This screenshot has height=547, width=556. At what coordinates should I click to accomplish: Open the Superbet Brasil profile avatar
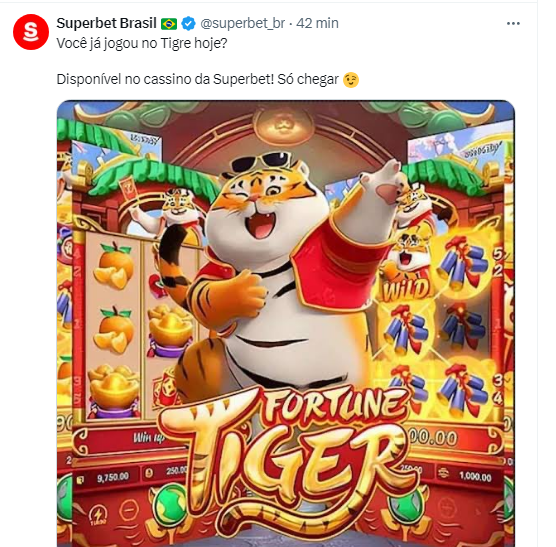tap(31, 32)
